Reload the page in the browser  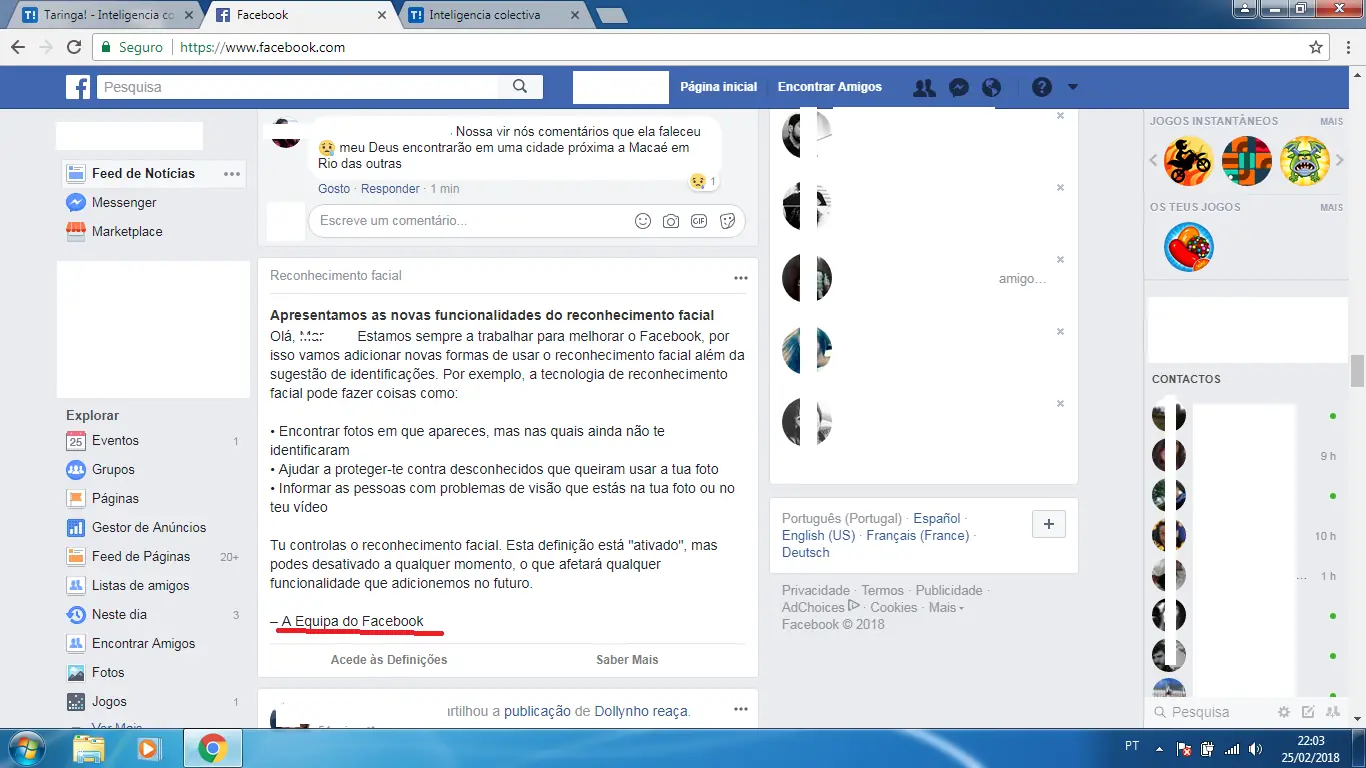point(73,47)
